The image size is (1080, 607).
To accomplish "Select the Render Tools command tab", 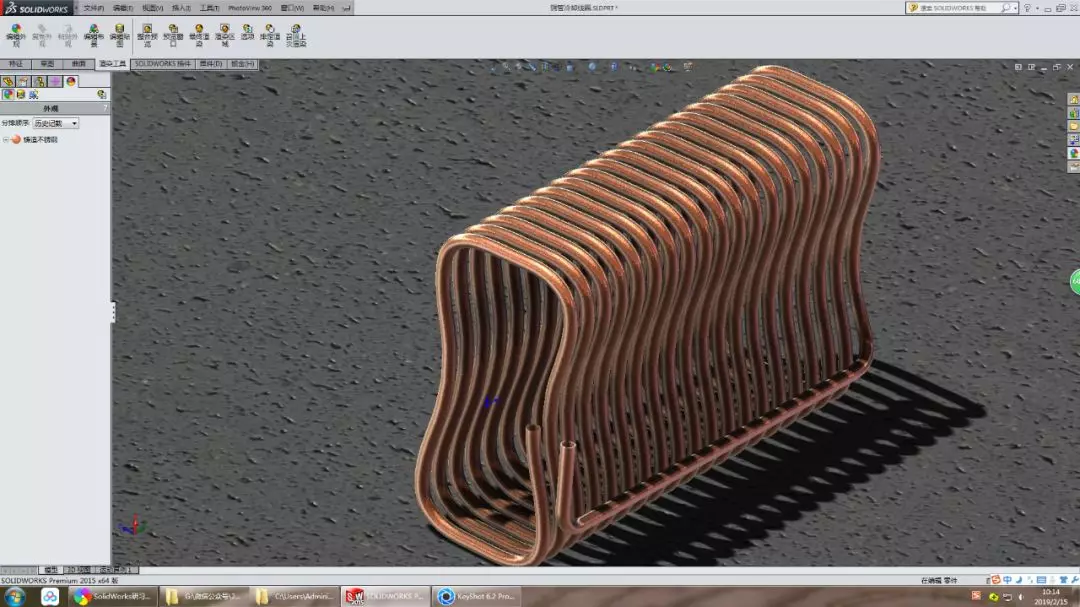I will point(112,64).
